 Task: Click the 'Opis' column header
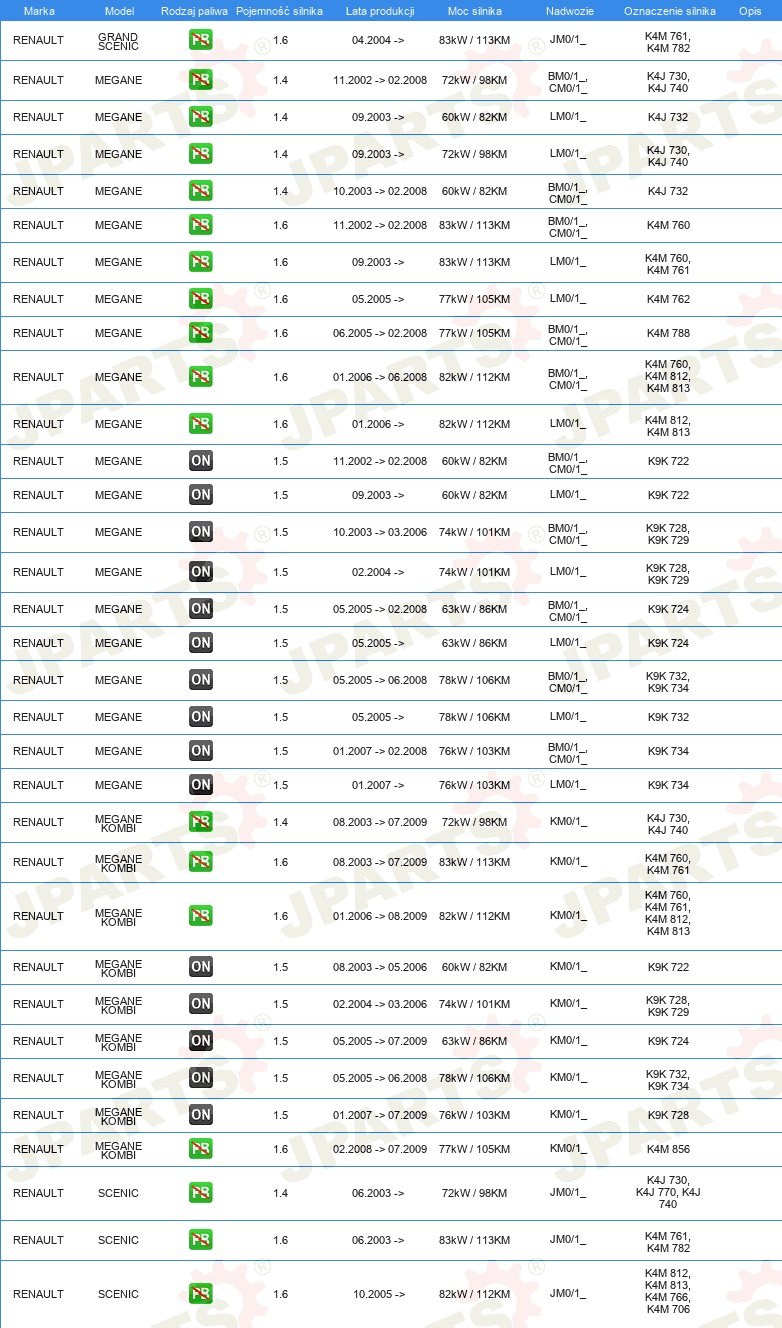click(x=750, y=11)
